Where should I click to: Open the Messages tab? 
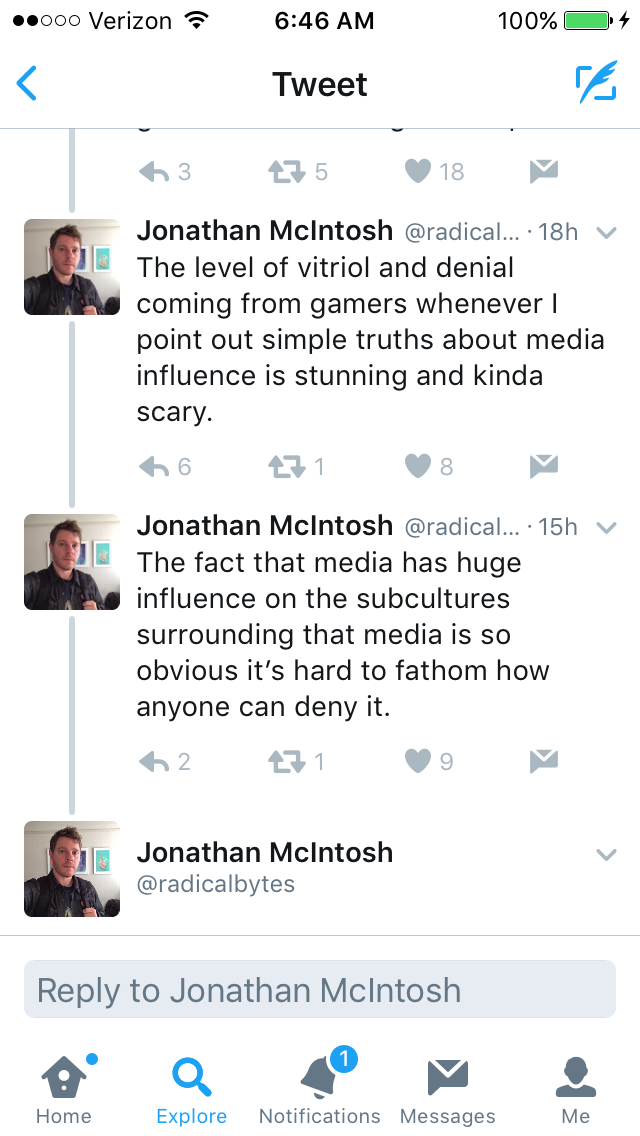coord(447,1088)
